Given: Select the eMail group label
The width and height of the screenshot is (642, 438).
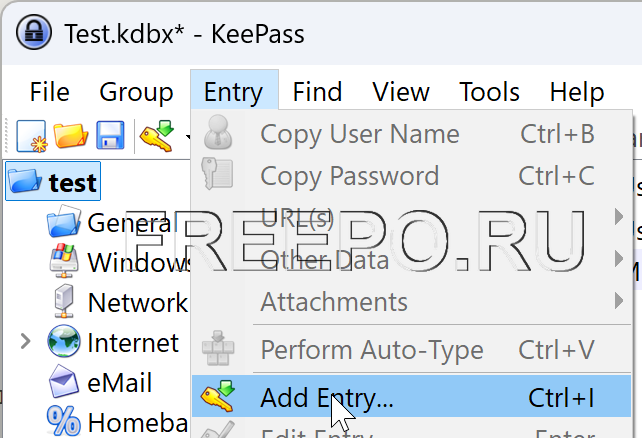Looking at the screenshot, I should click(120, 382).
